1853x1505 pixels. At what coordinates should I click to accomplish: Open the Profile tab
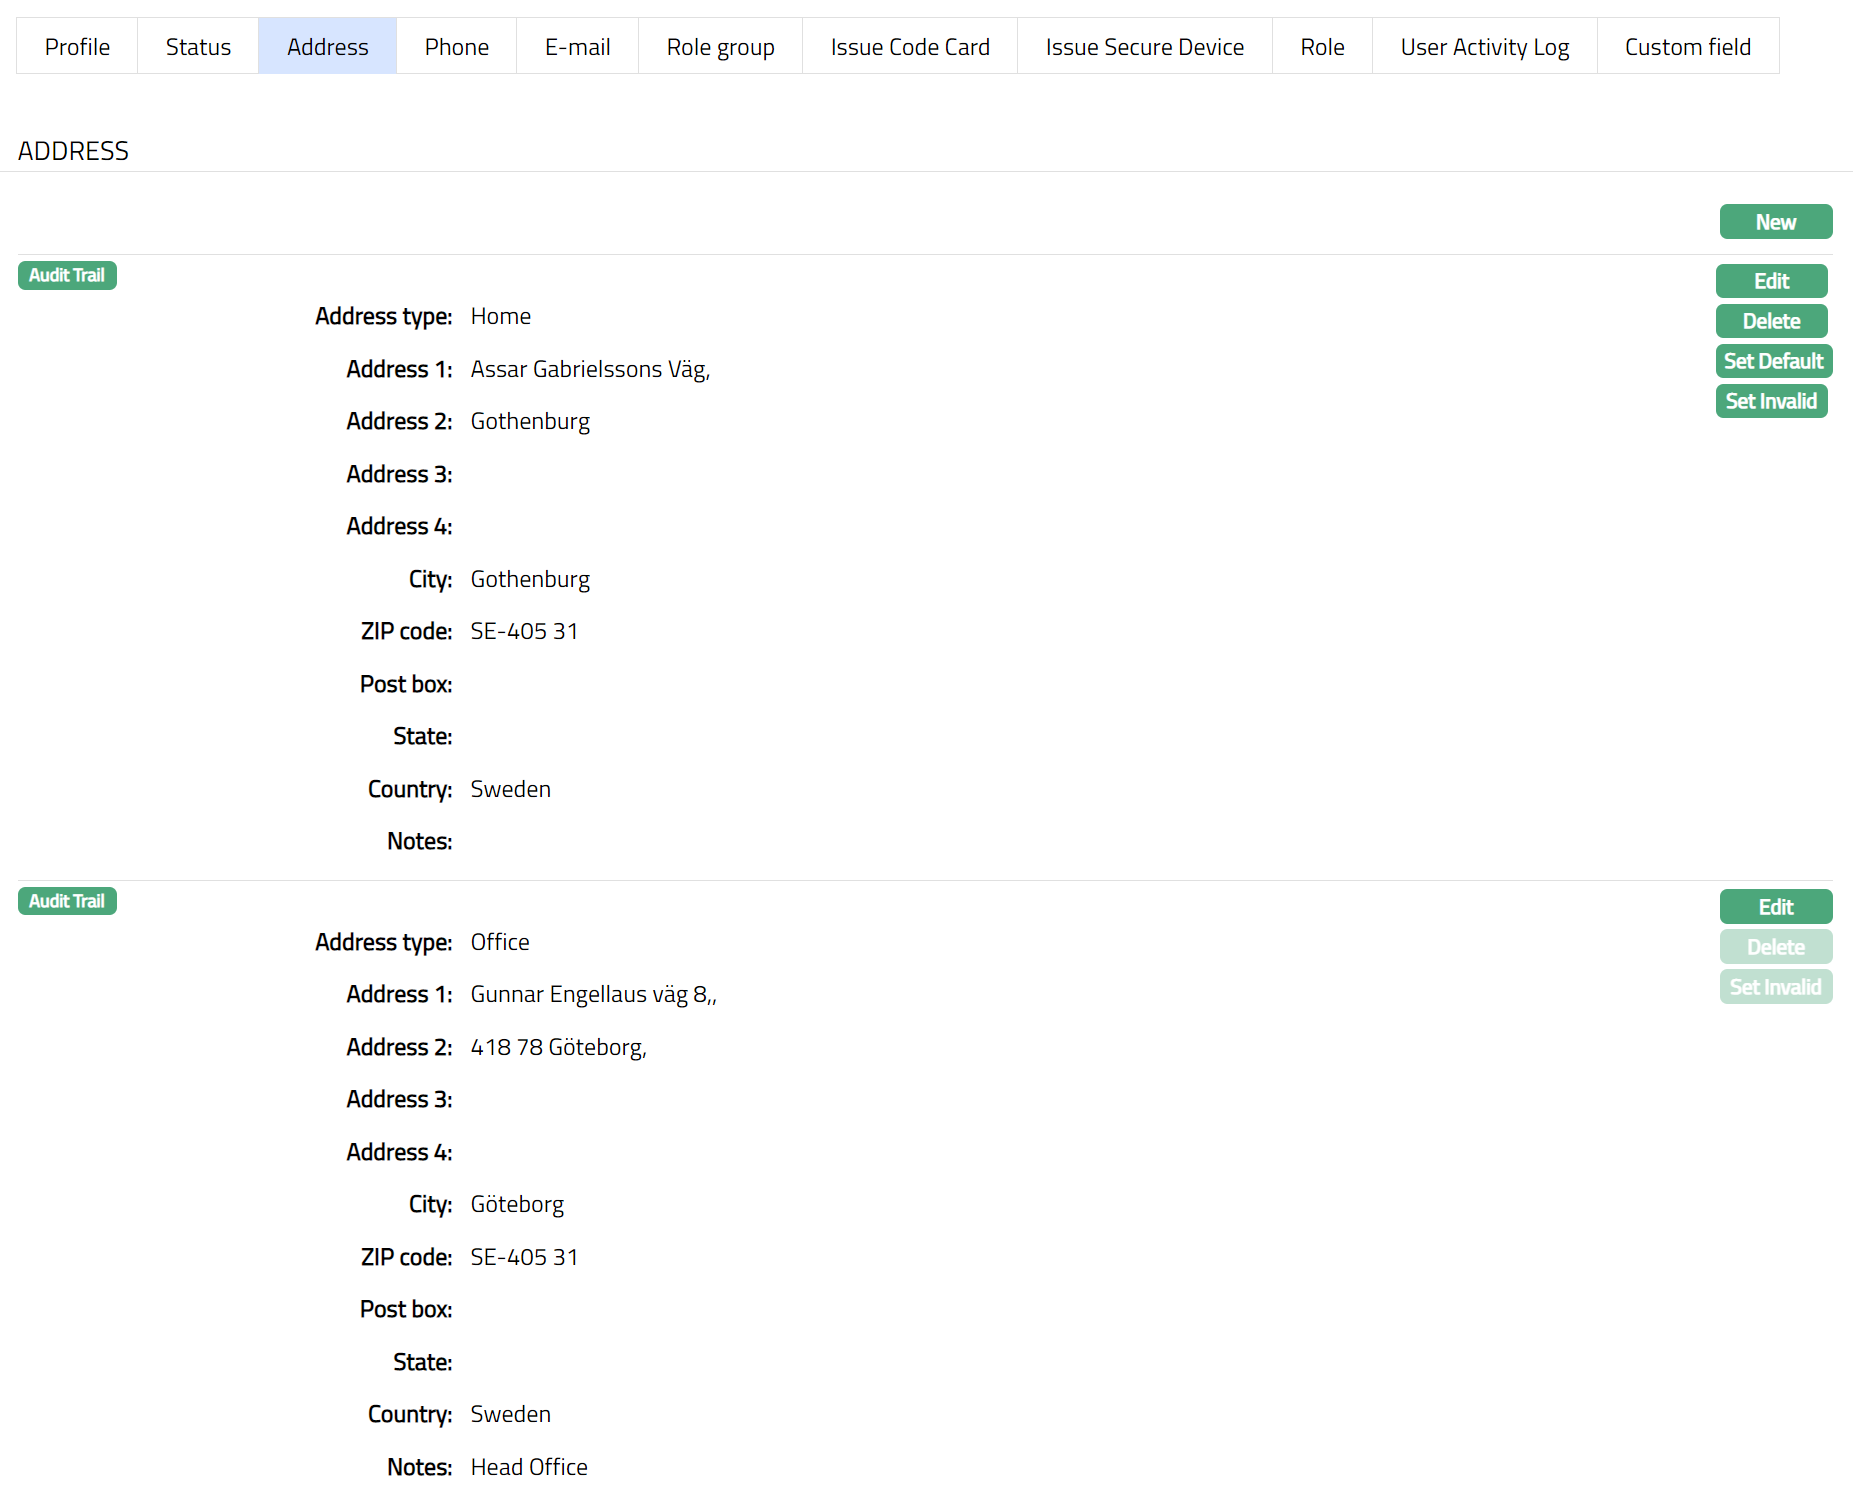point(77,47)
